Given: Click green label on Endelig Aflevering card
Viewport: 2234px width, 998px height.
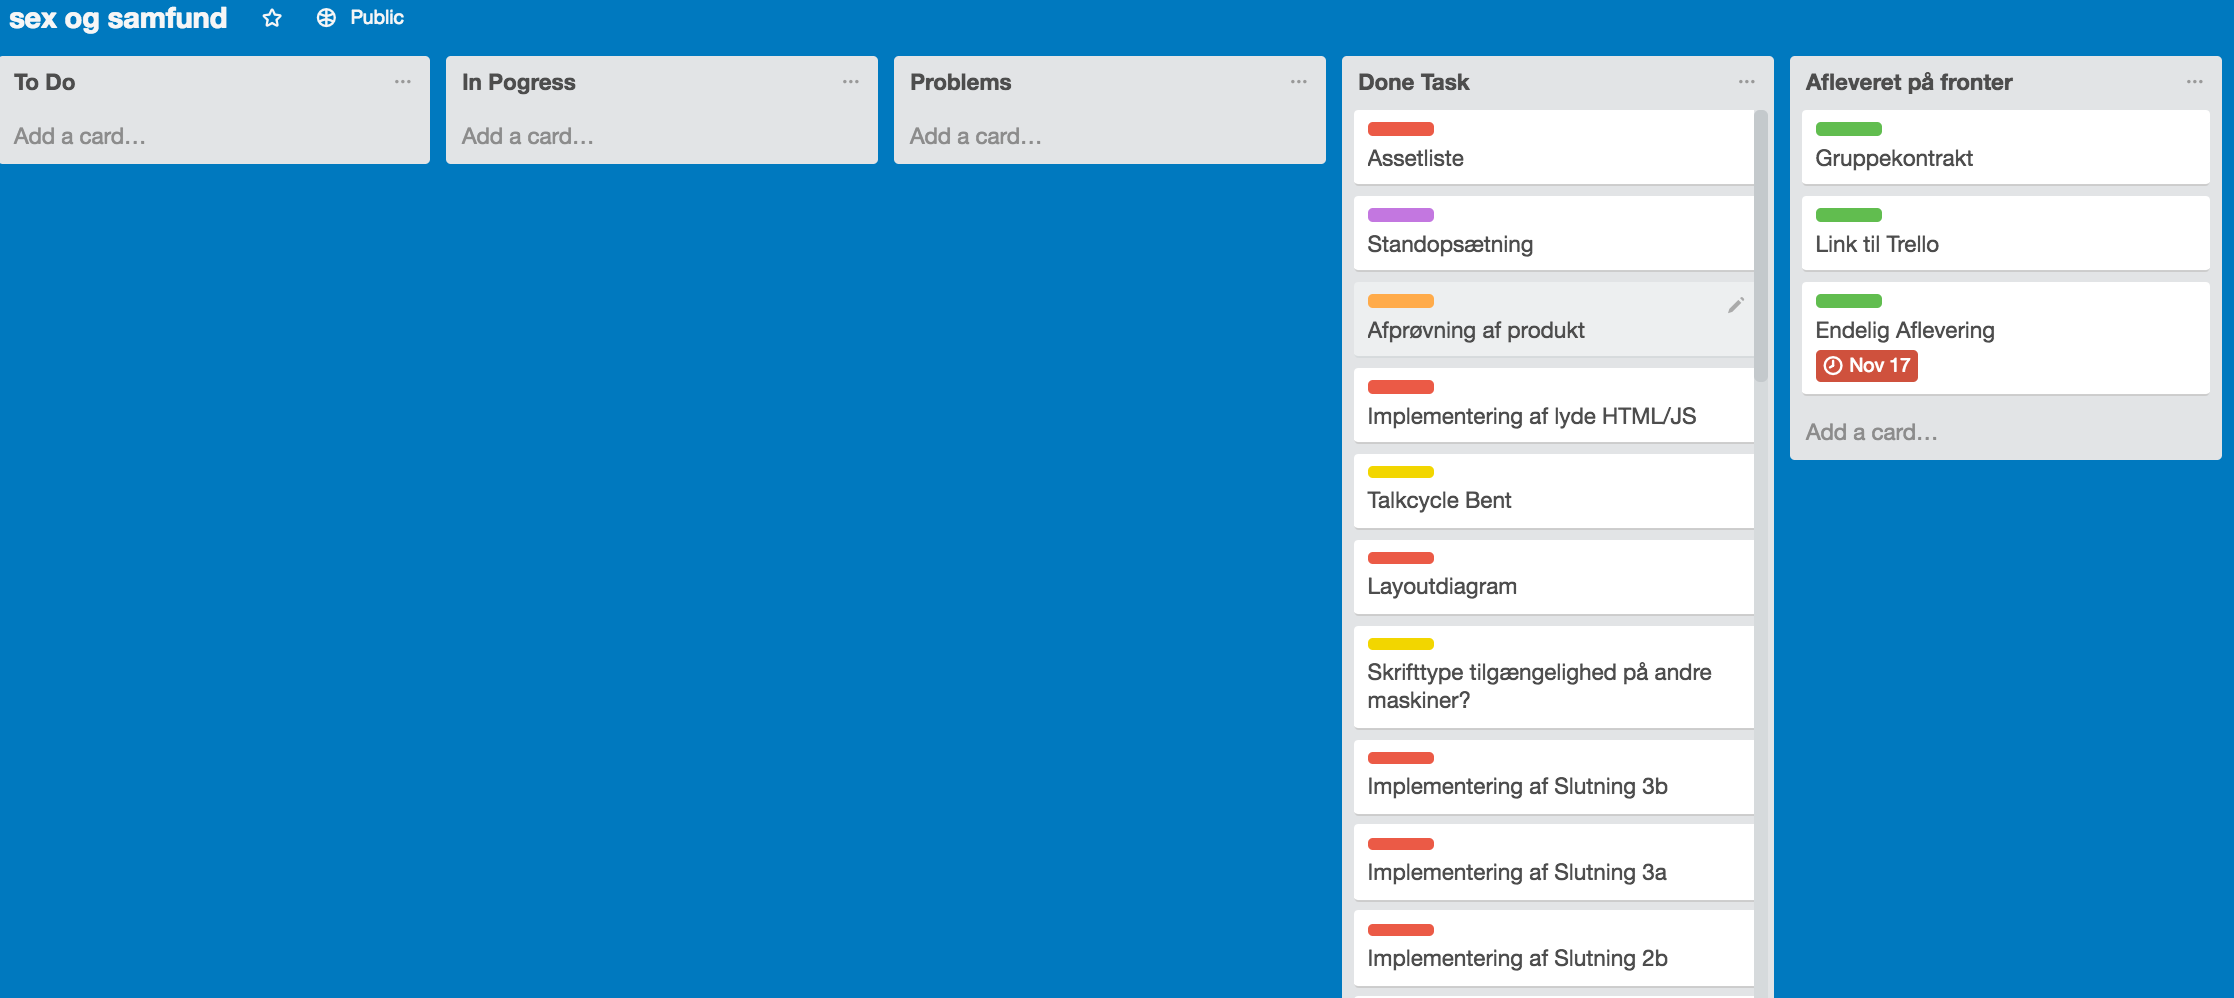Looking at the screenshot, I should pyautogui.click(x=1849, y=301).
